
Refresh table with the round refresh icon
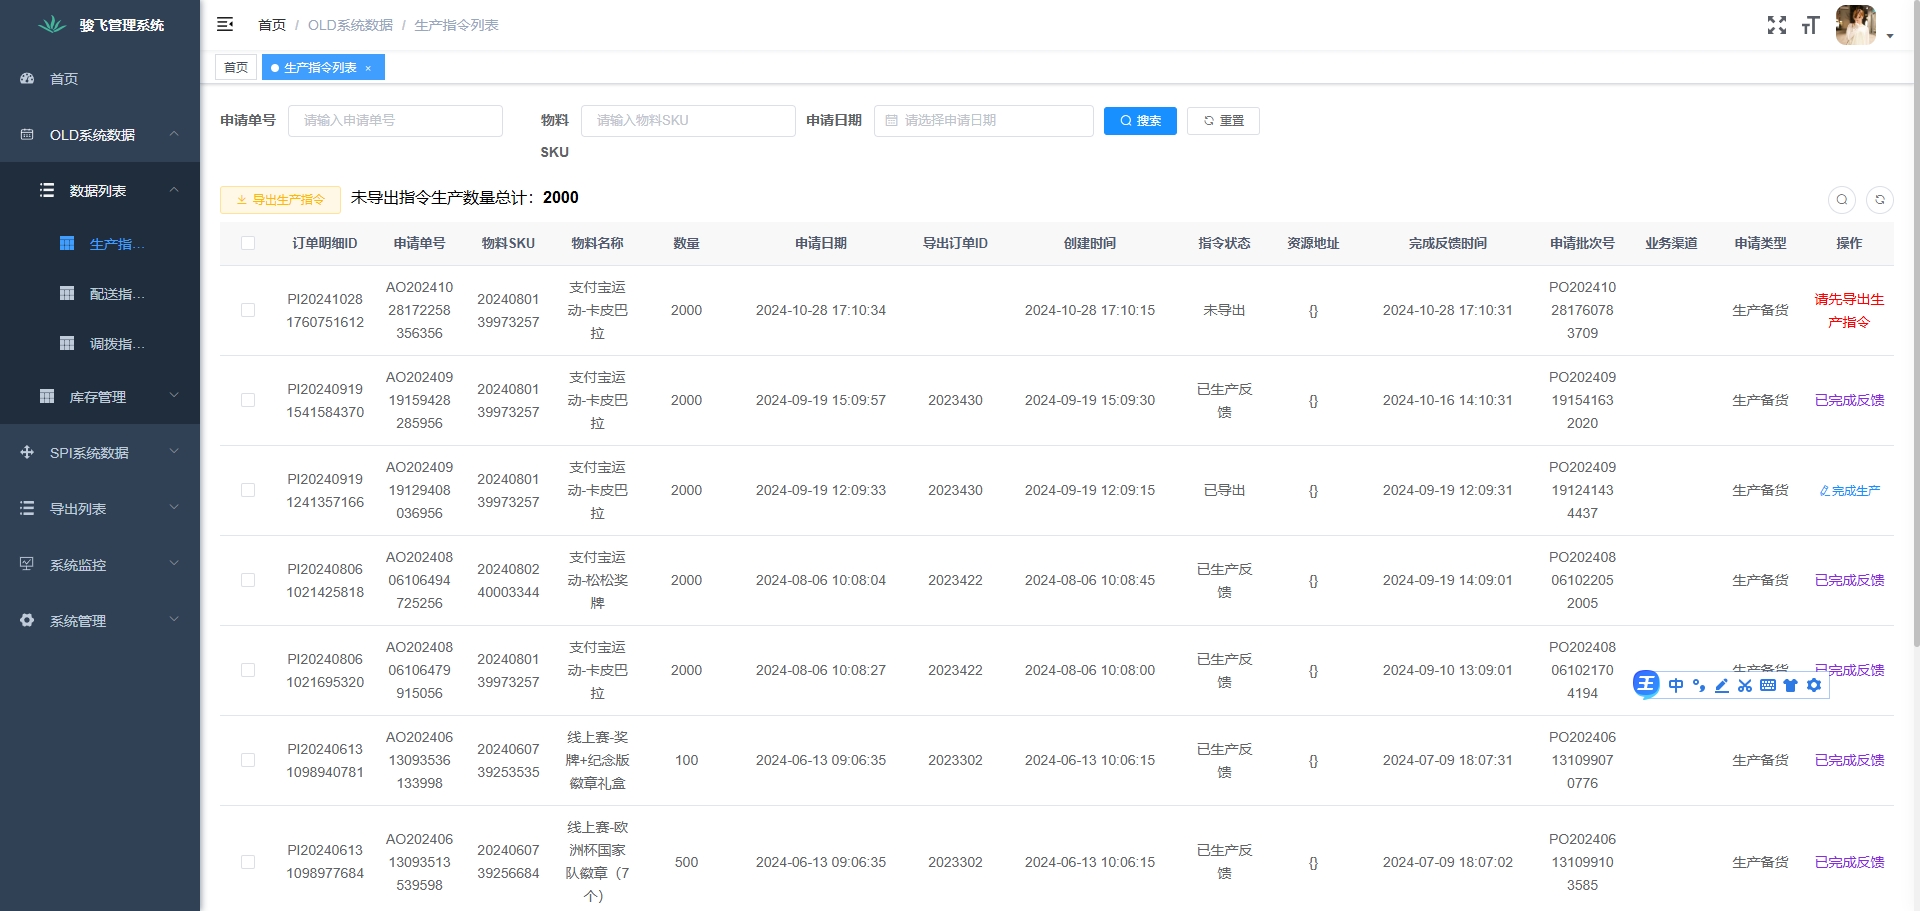pyautogui.click(x=1880, y=200)
